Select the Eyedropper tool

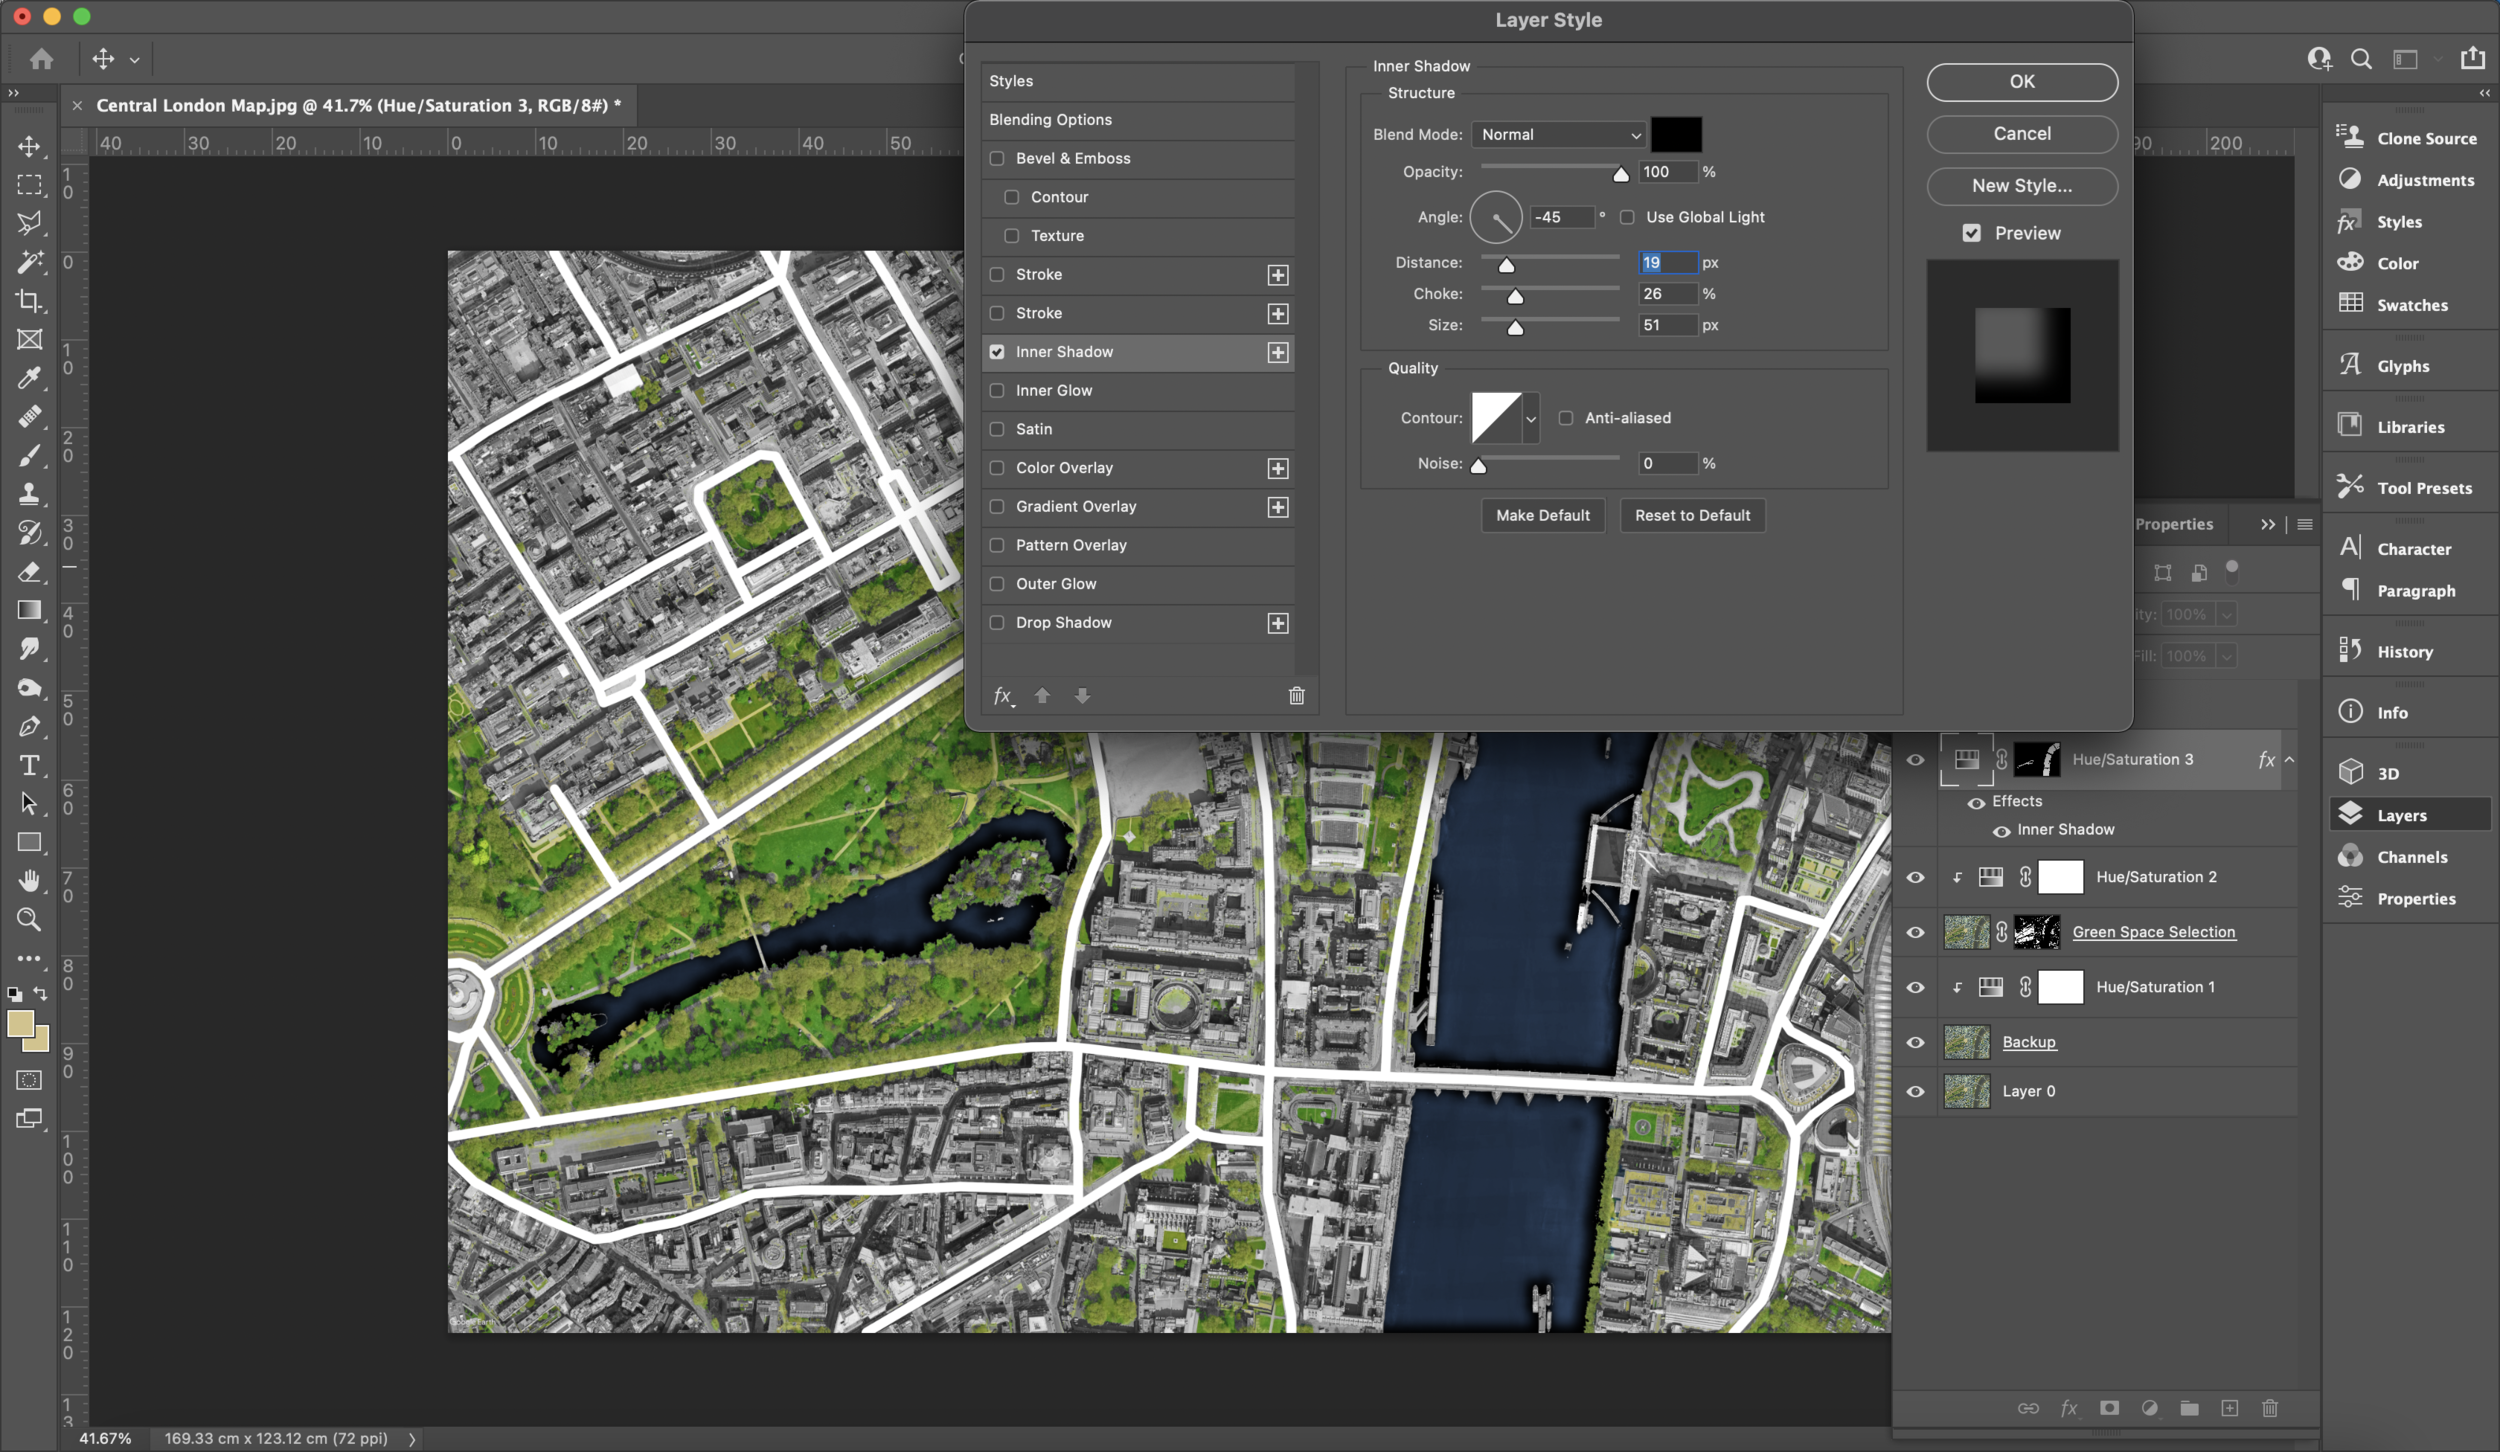click(29, 378)
